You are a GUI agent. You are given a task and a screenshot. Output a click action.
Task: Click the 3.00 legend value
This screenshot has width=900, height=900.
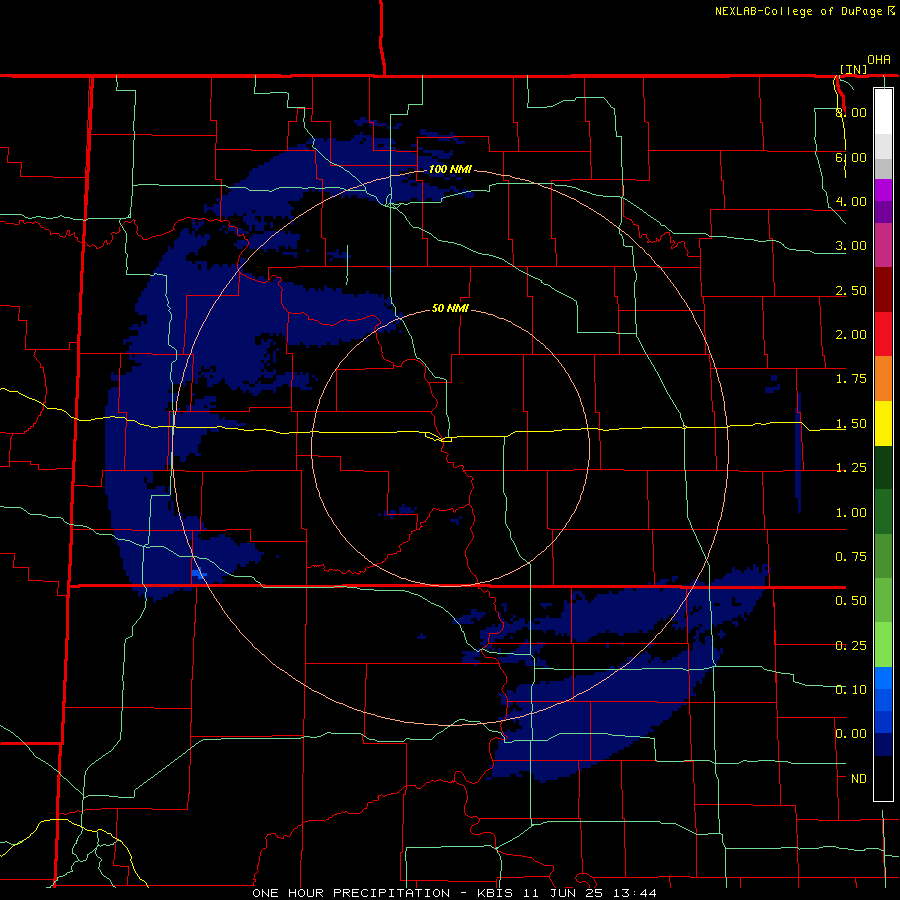pos(851,246)
